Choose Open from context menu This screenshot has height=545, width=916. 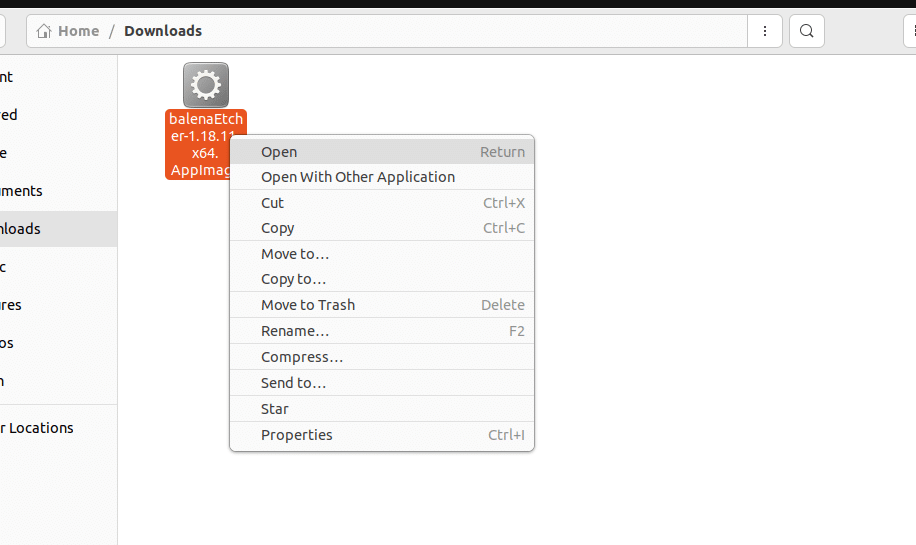382,152
